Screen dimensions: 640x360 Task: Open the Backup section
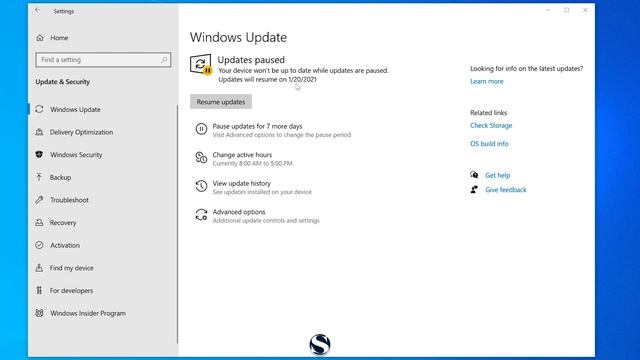tap(60, 177)
